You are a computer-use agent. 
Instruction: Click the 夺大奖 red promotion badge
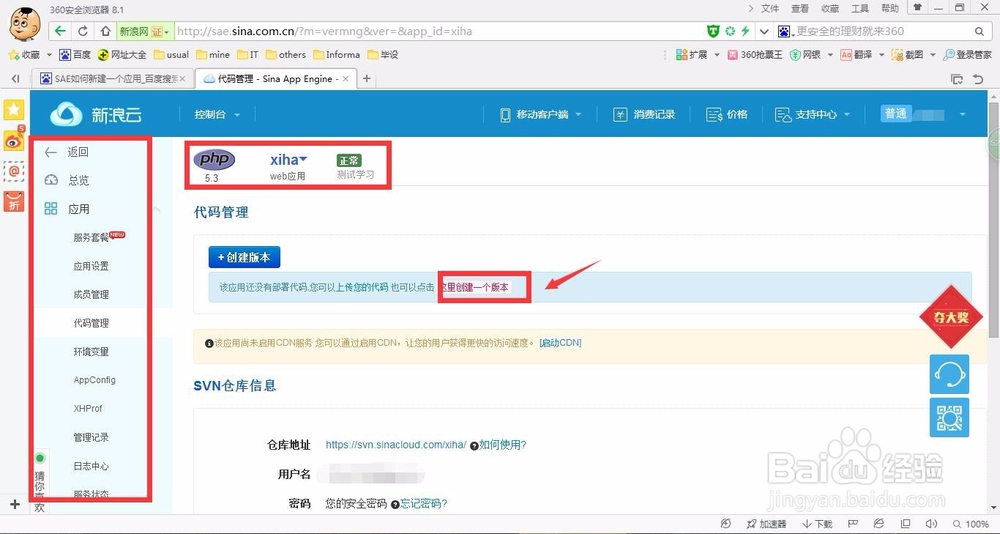point(951,316)
